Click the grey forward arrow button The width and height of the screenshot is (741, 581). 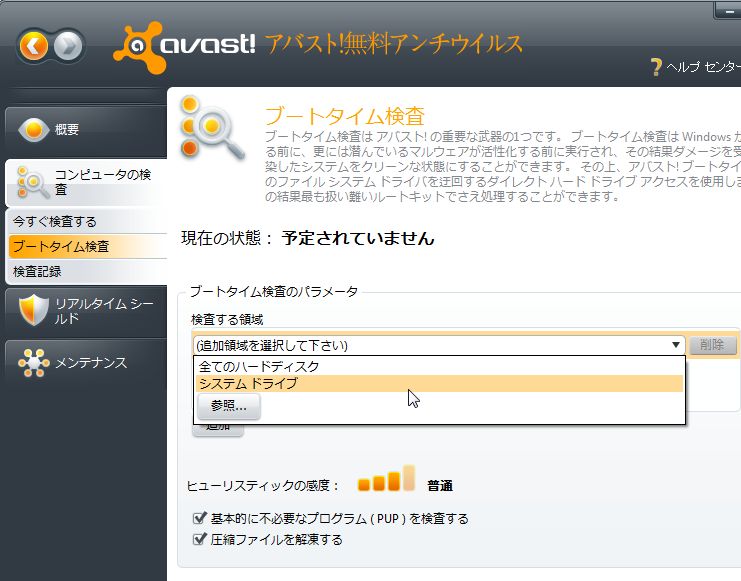(x=68, y=46)
